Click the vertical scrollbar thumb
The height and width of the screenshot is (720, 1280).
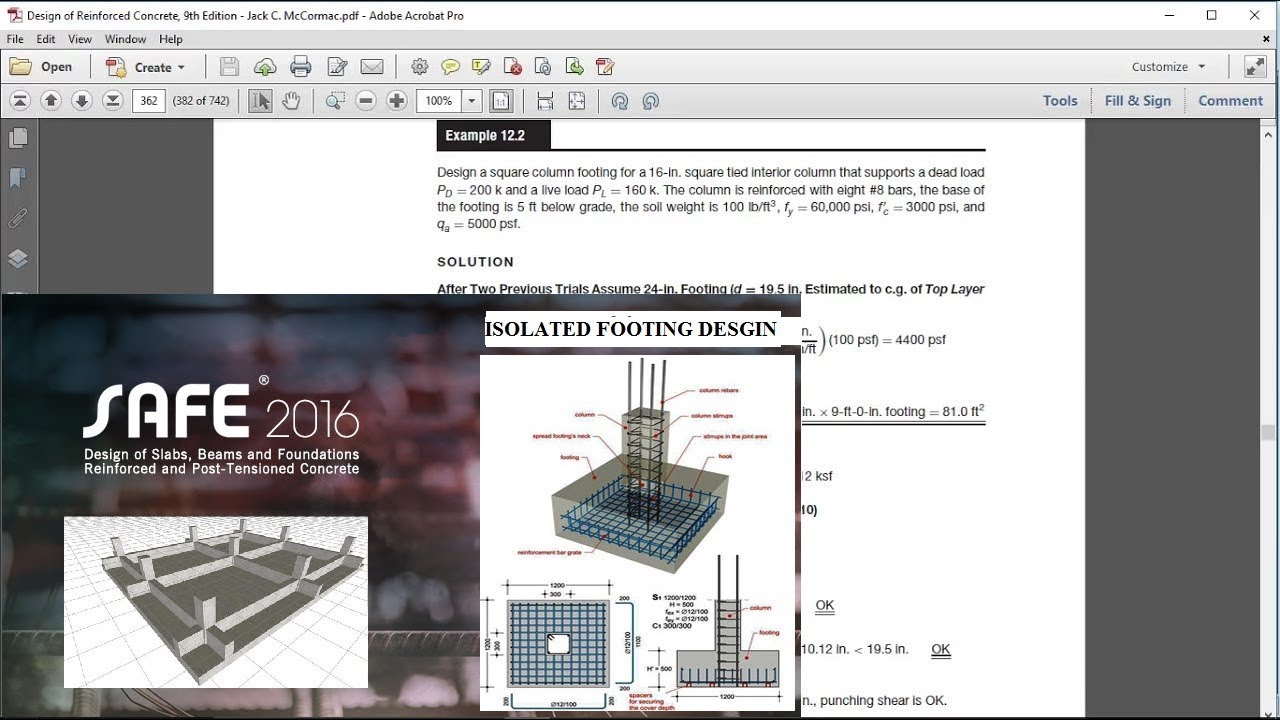point(1269,433)
